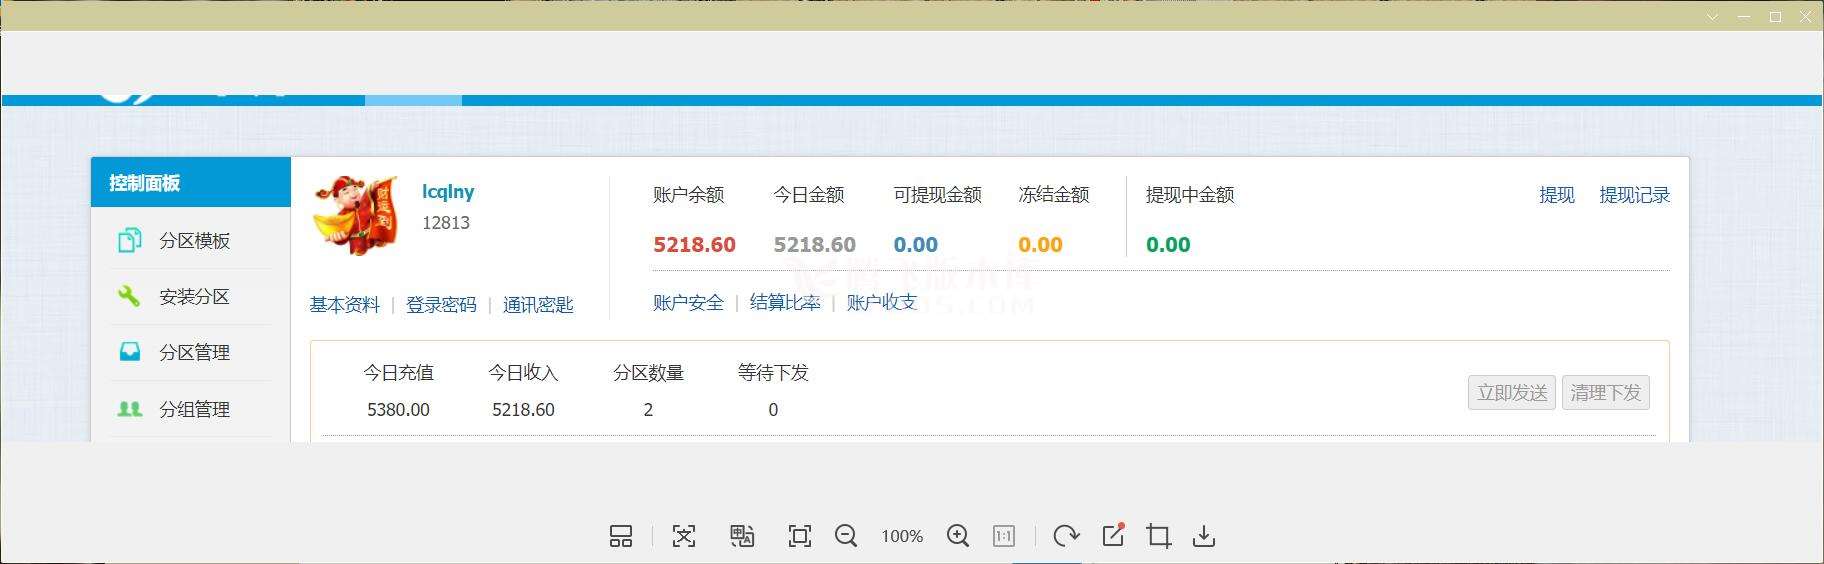Zoom out with the minus magnifier
The width and height of the screenshot is (1824, 564).
(x=846, y=537)
